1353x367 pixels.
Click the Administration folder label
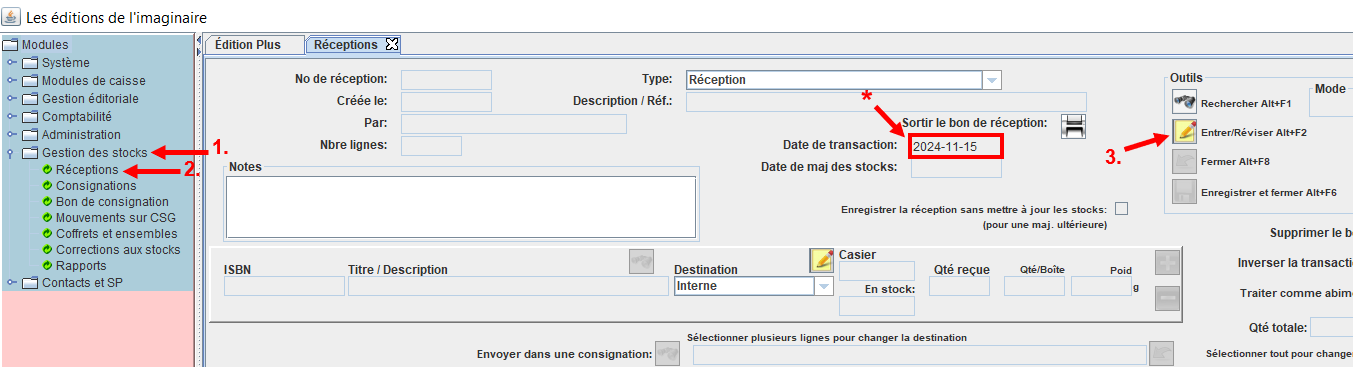click(x=81, y=135)
